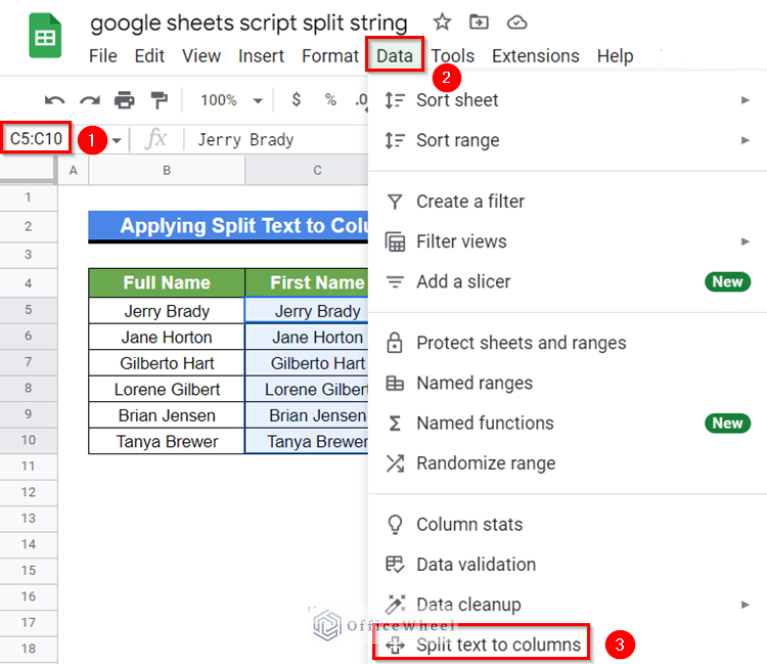Click the redo arrow icon

(90, 100)
